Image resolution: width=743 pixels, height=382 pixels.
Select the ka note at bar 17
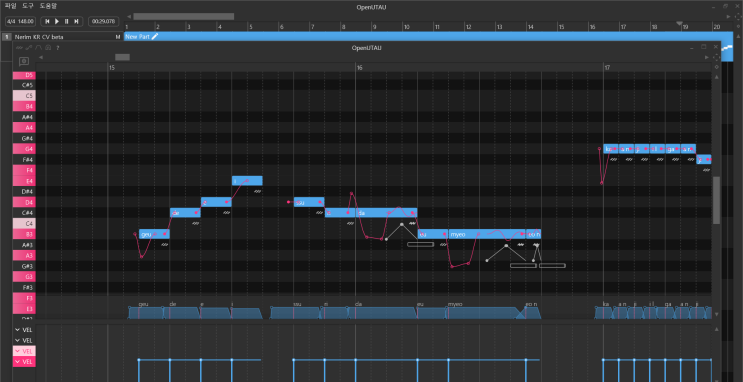pos(610,149)
